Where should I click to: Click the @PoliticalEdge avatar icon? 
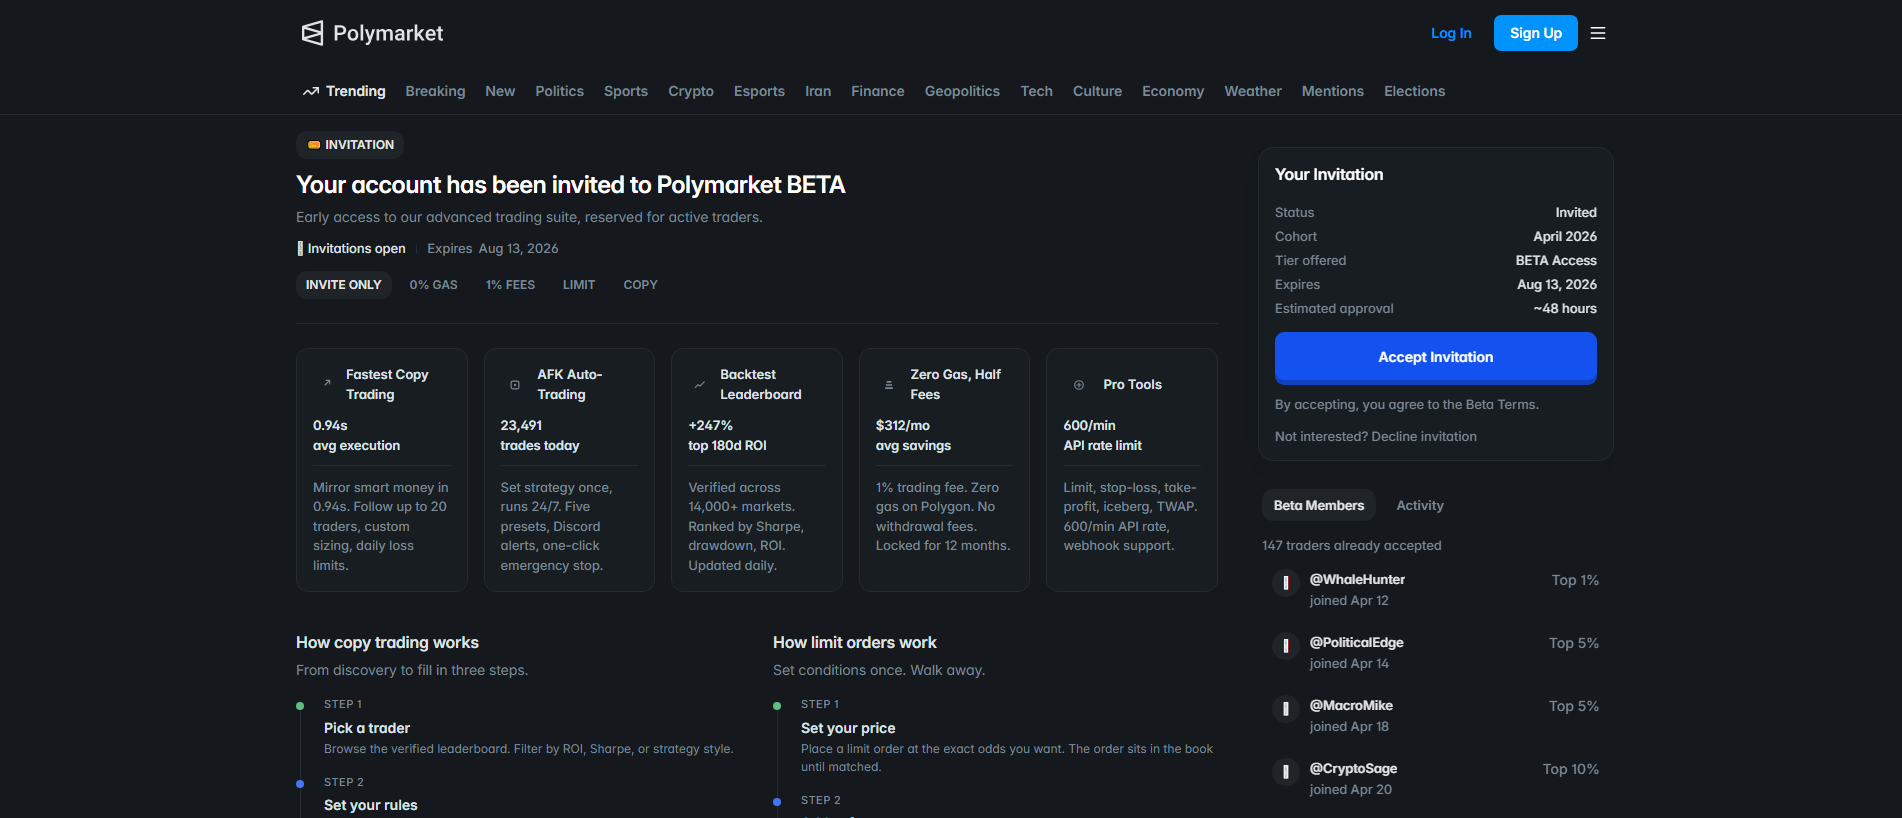click(1285, 645)
